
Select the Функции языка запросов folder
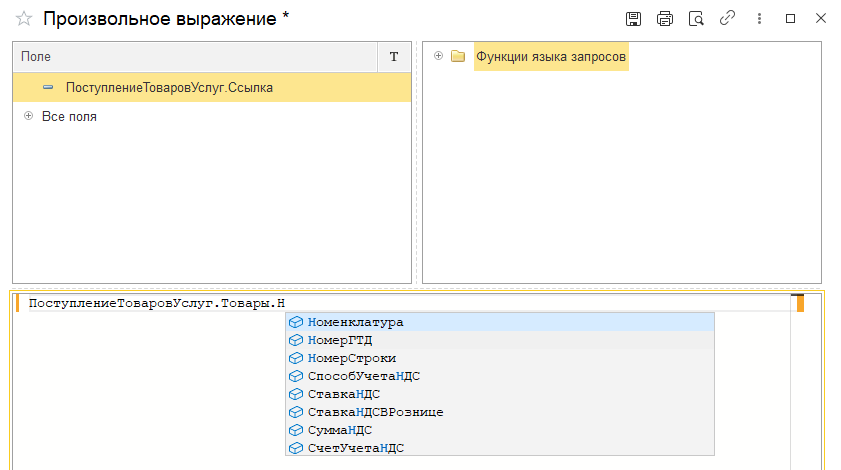click(x=551, y=56)
